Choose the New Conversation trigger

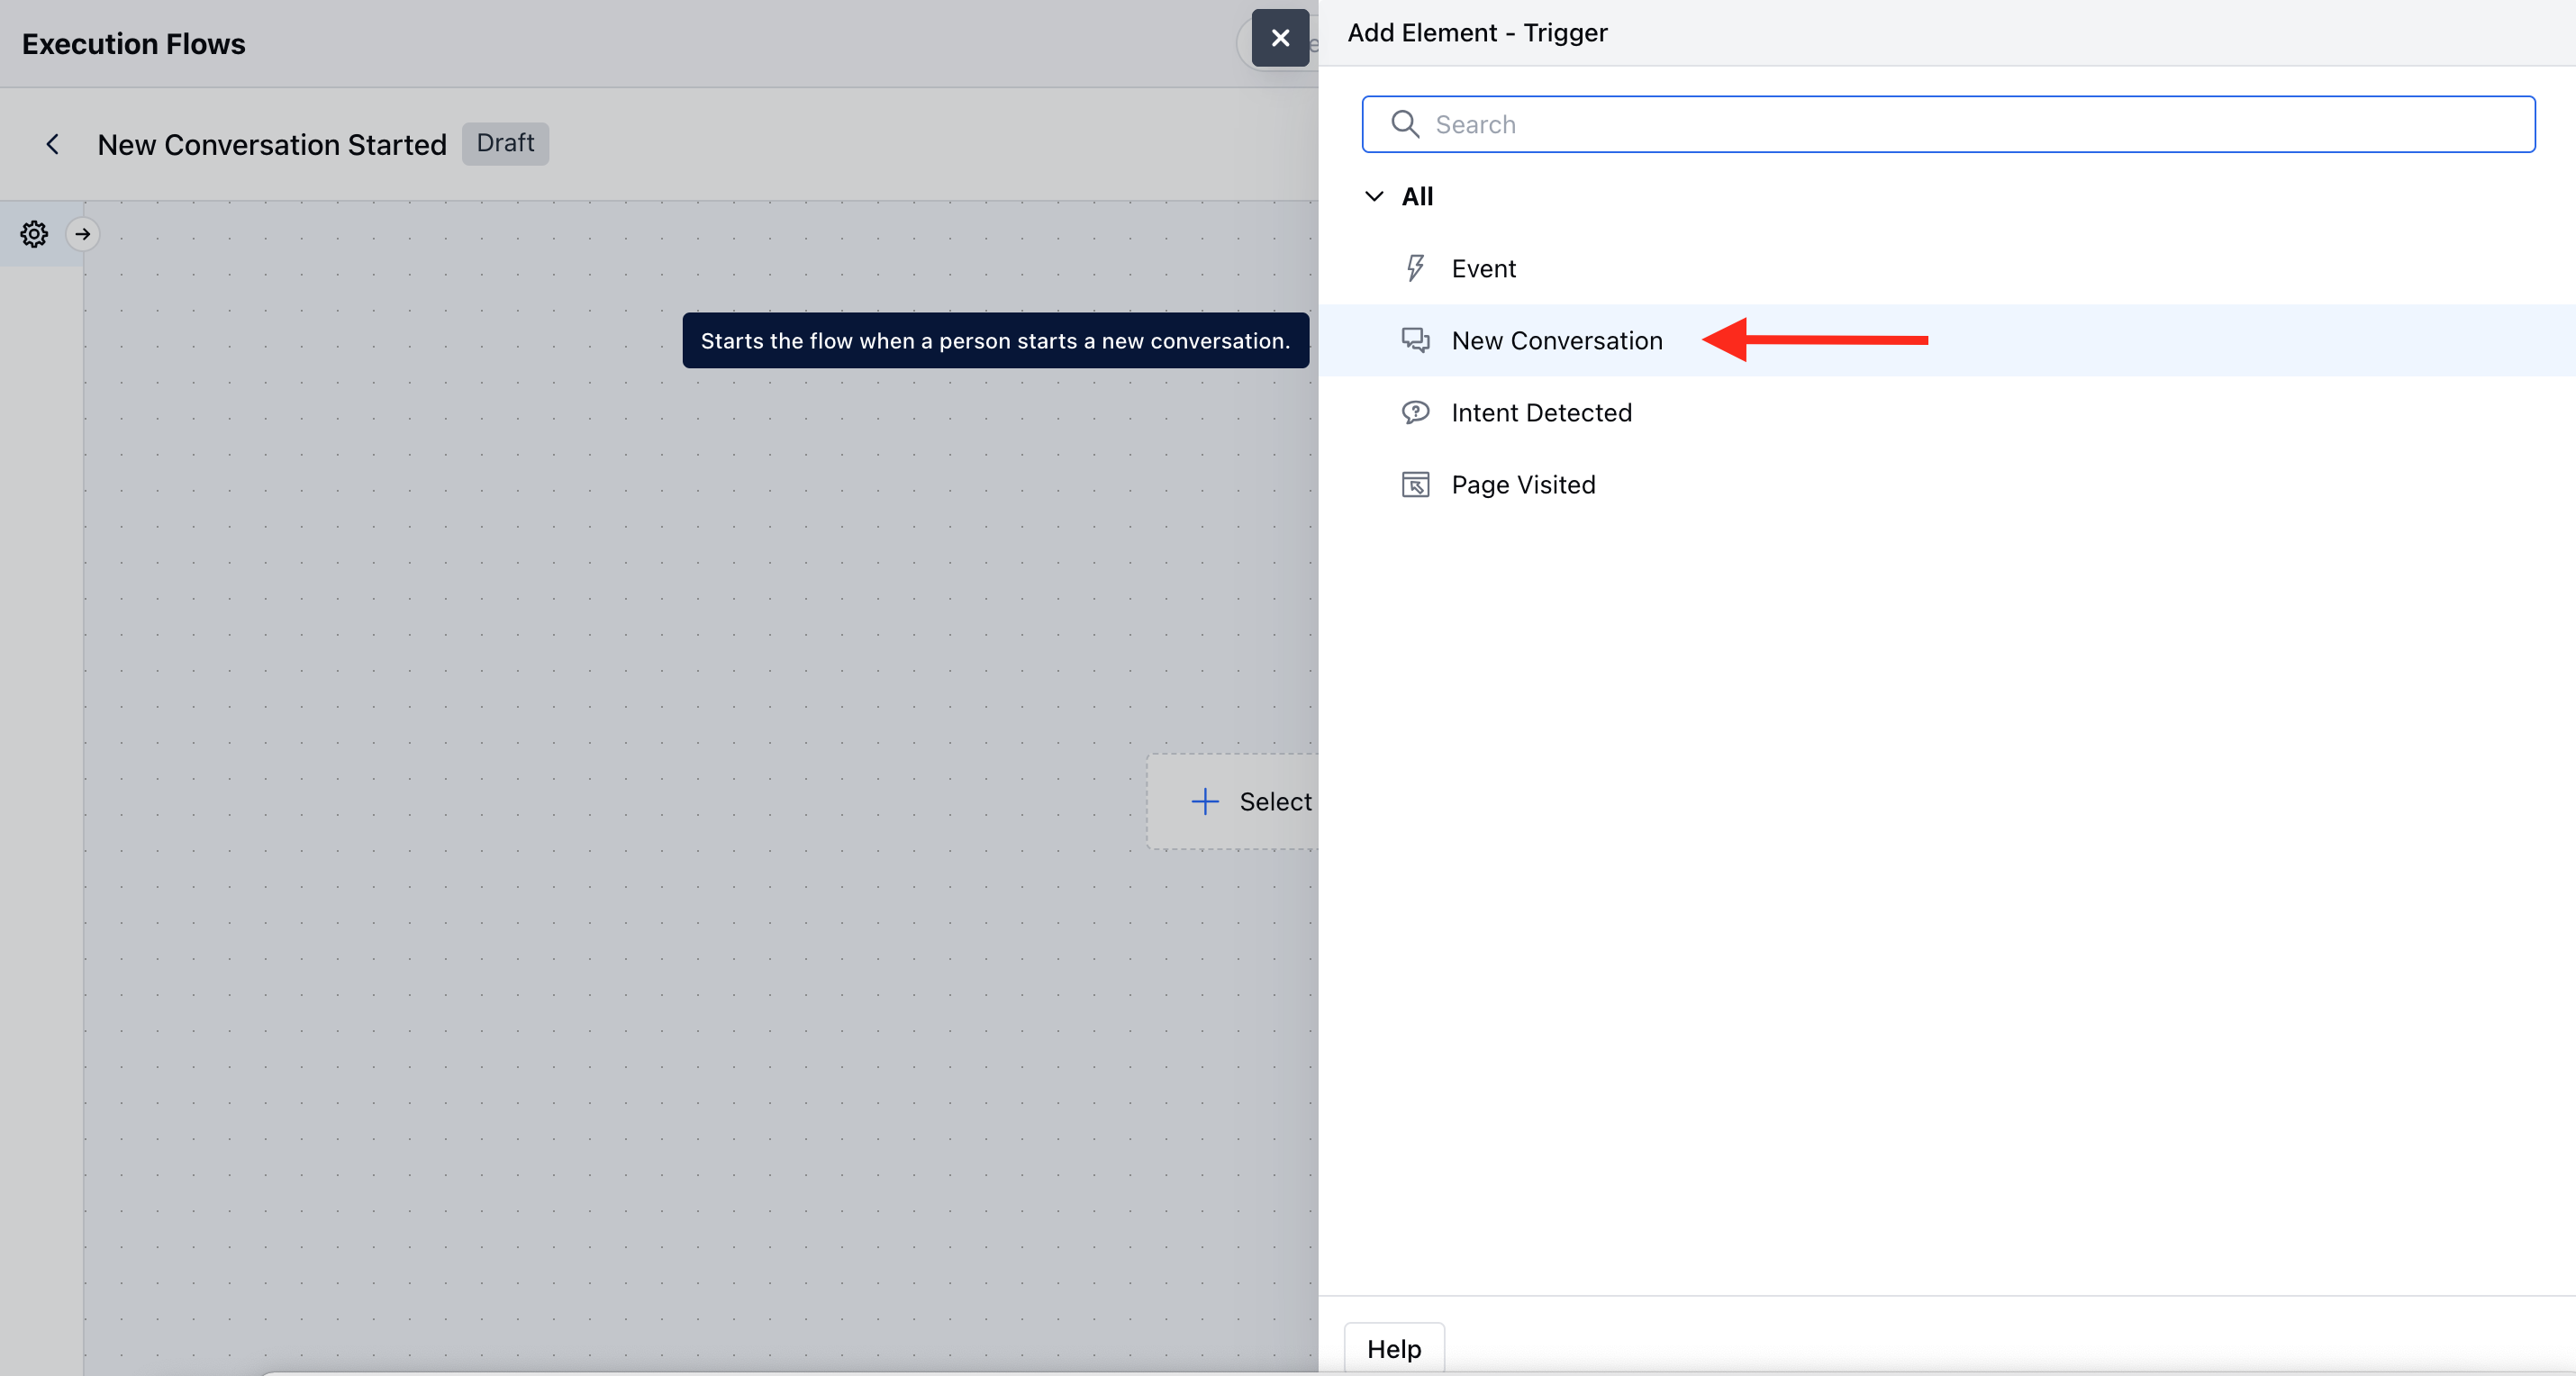coord(1557,340)
